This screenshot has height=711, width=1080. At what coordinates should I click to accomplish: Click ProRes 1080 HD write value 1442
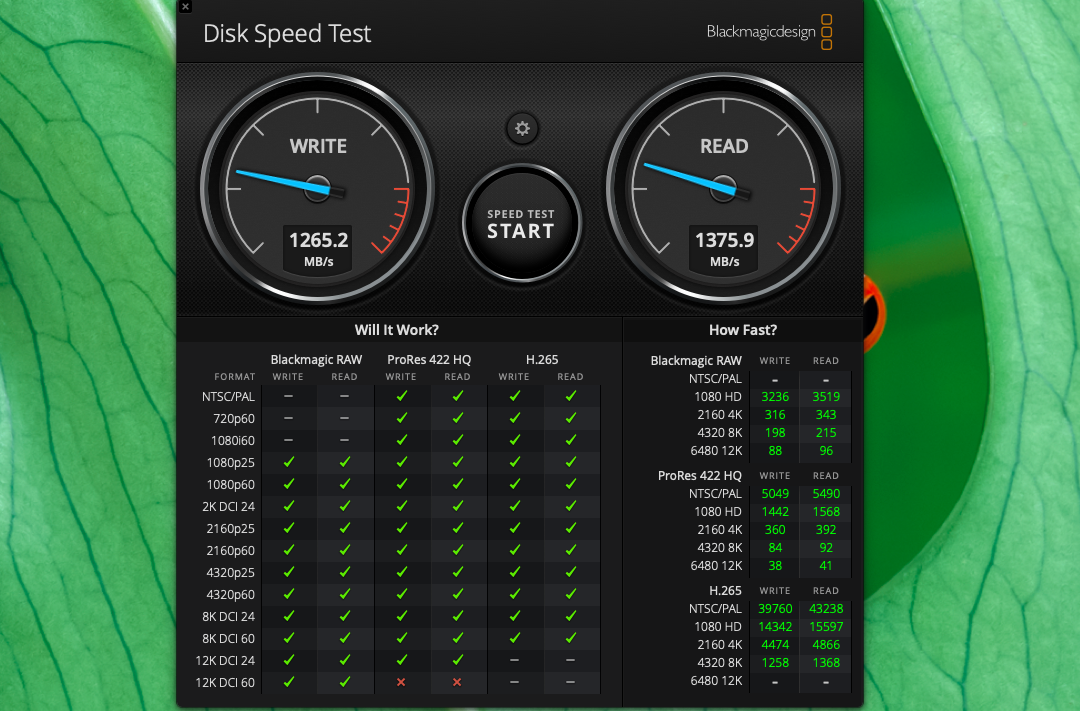click(x=775, y=512)
